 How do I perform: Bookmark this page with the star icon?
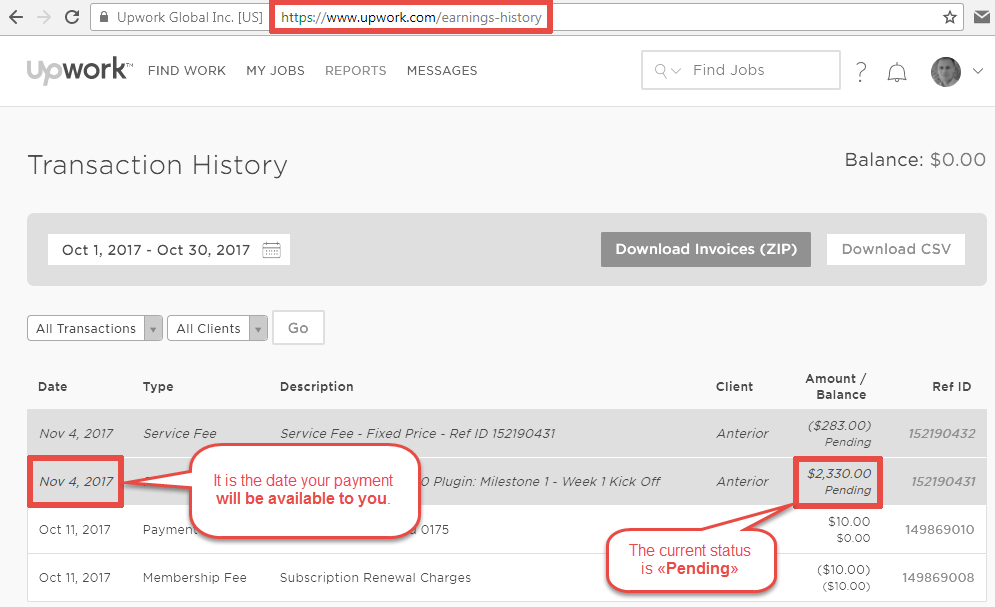point(949,17)
